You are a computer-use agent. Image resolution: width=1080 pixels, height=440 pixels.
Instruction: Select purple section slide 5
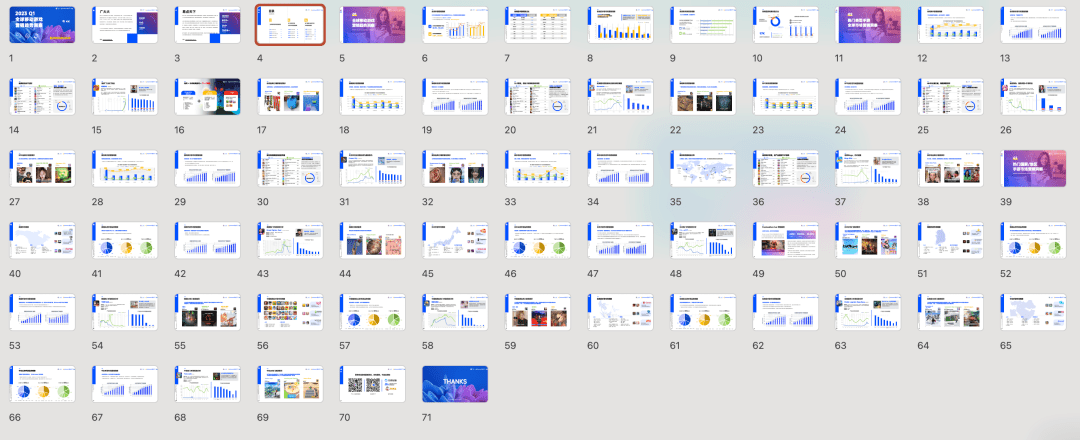372,25
